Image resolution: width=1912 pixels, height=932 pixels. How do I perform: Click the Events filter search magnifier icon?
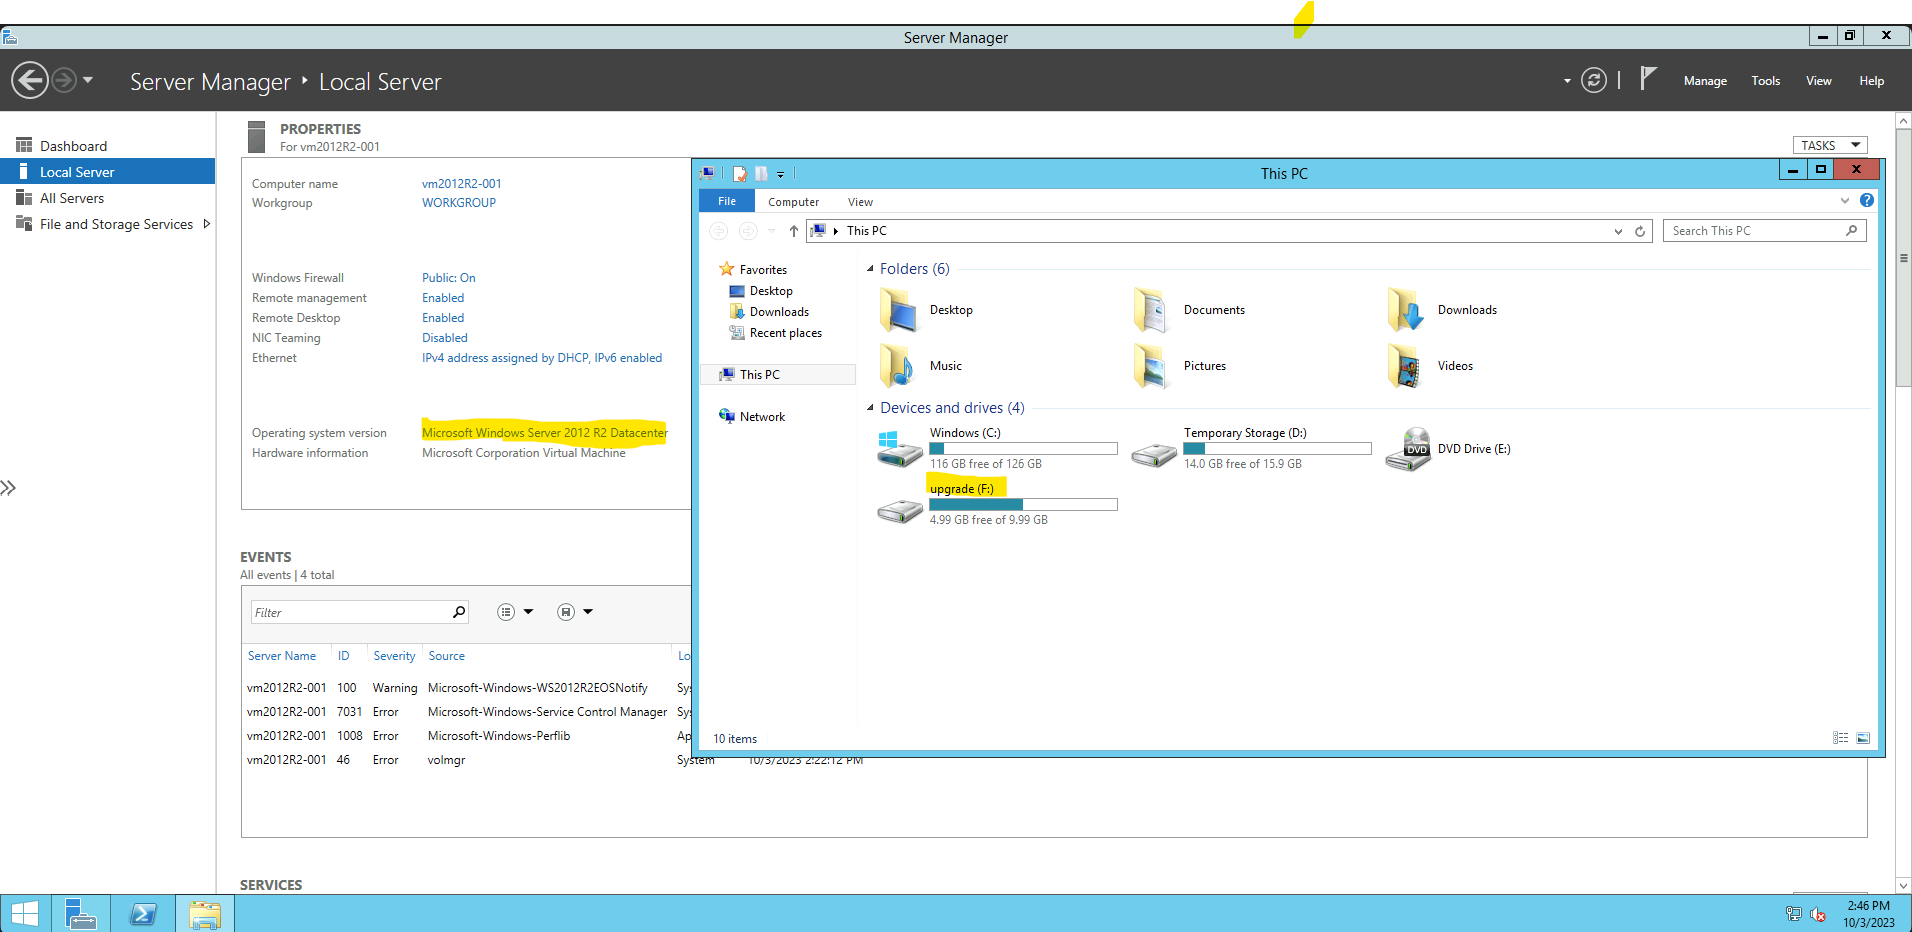(459, 612)
